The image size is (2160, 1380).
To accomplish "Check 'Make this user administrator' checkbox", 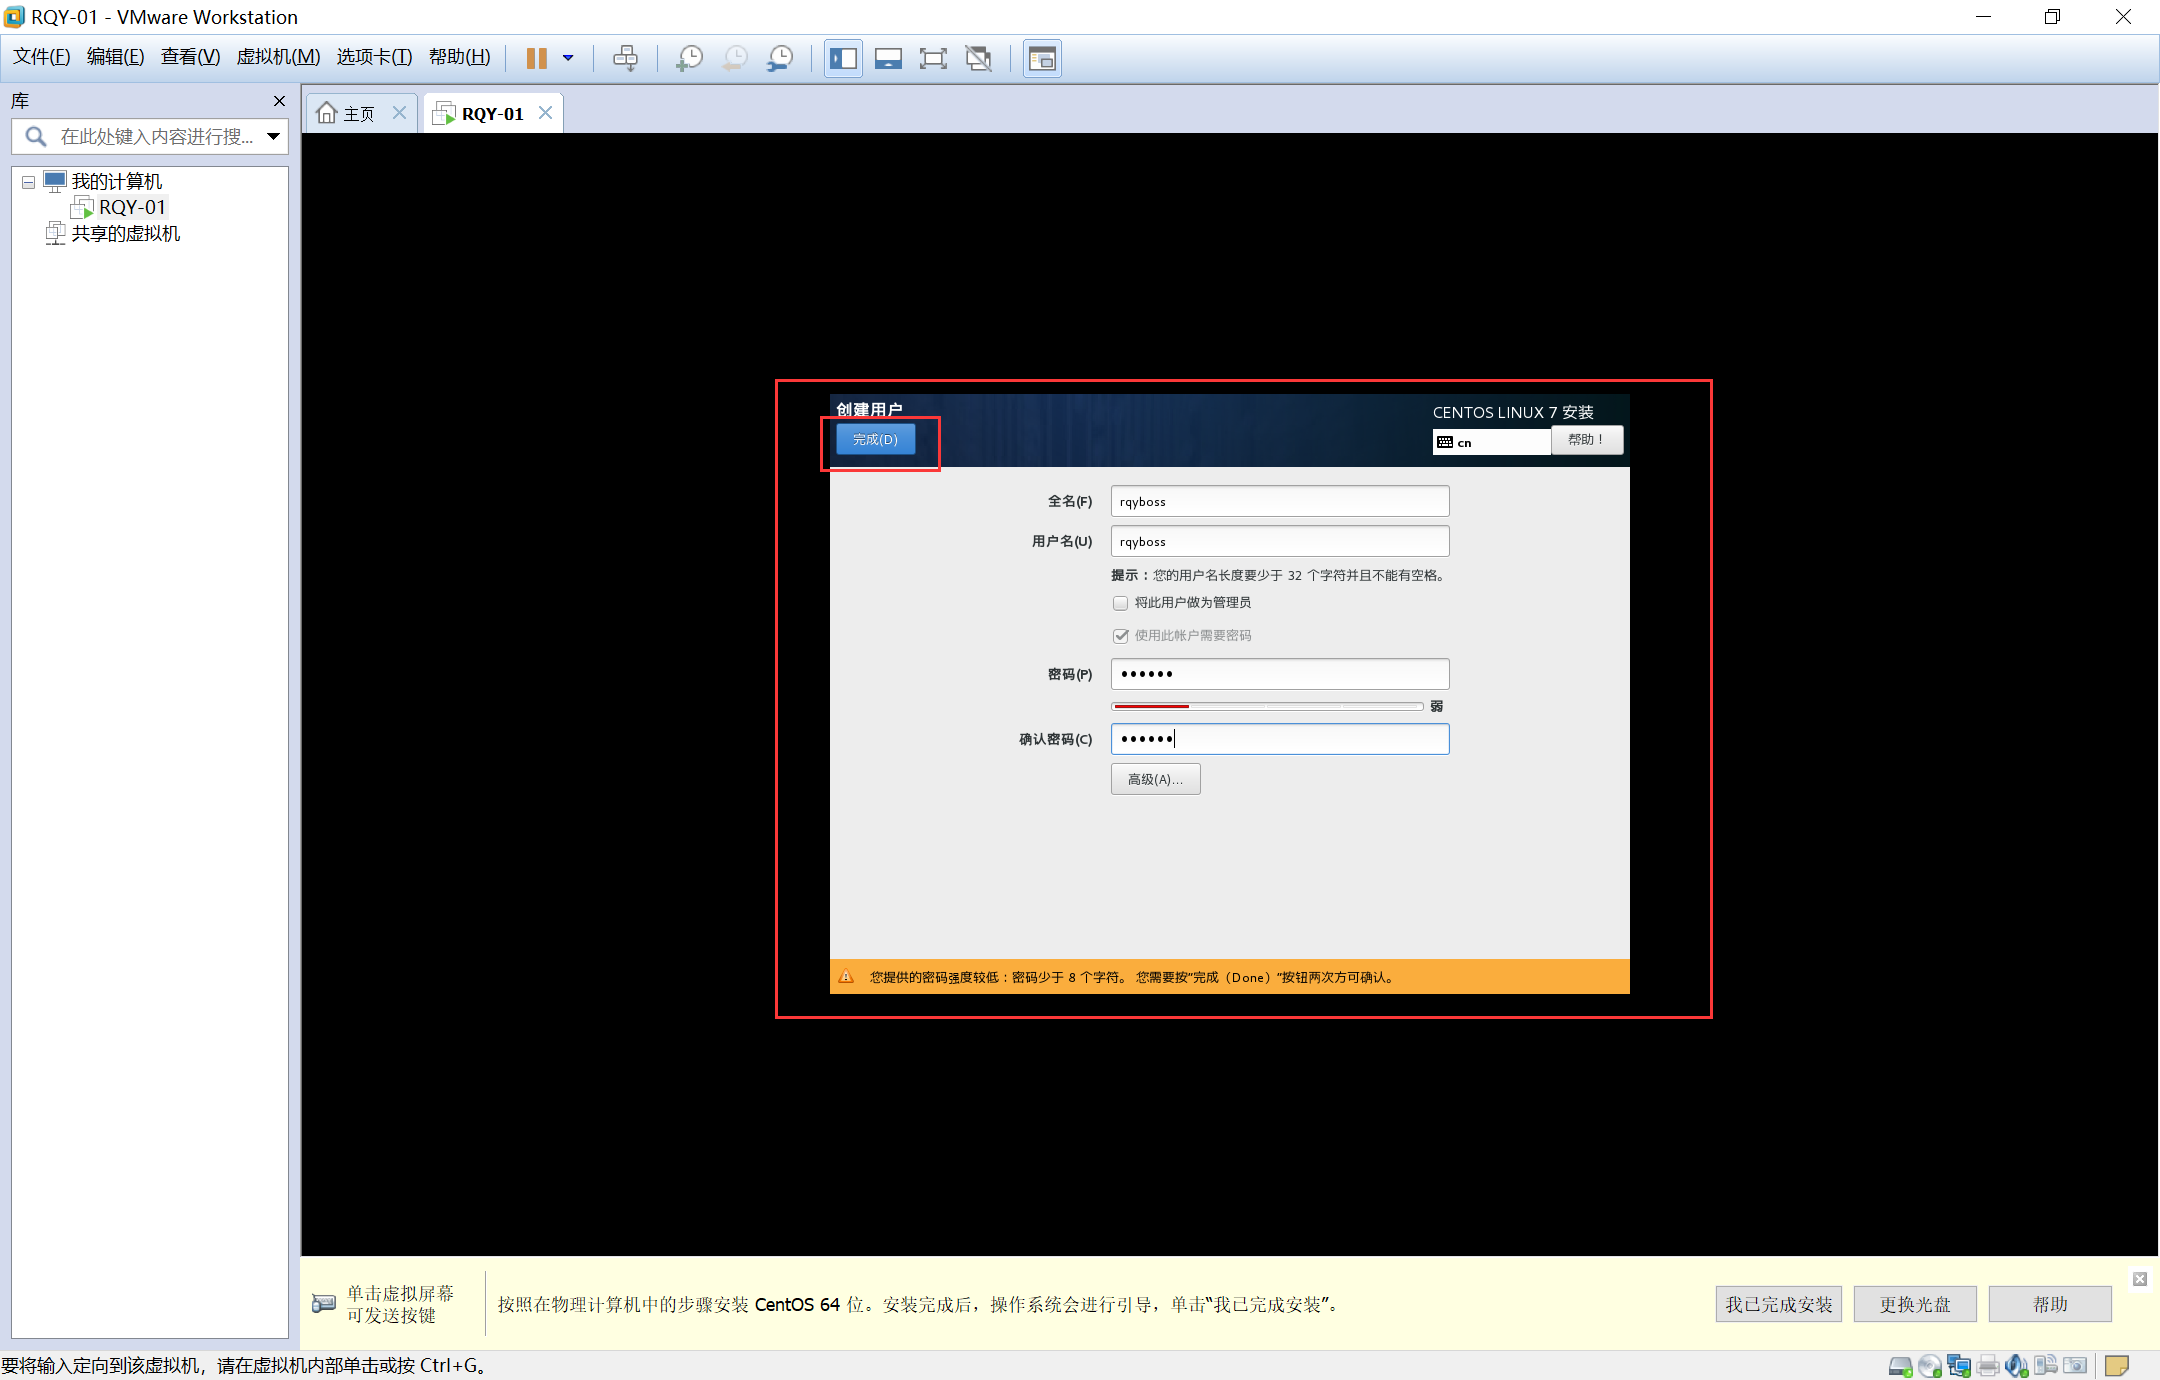I will 1120,603.
